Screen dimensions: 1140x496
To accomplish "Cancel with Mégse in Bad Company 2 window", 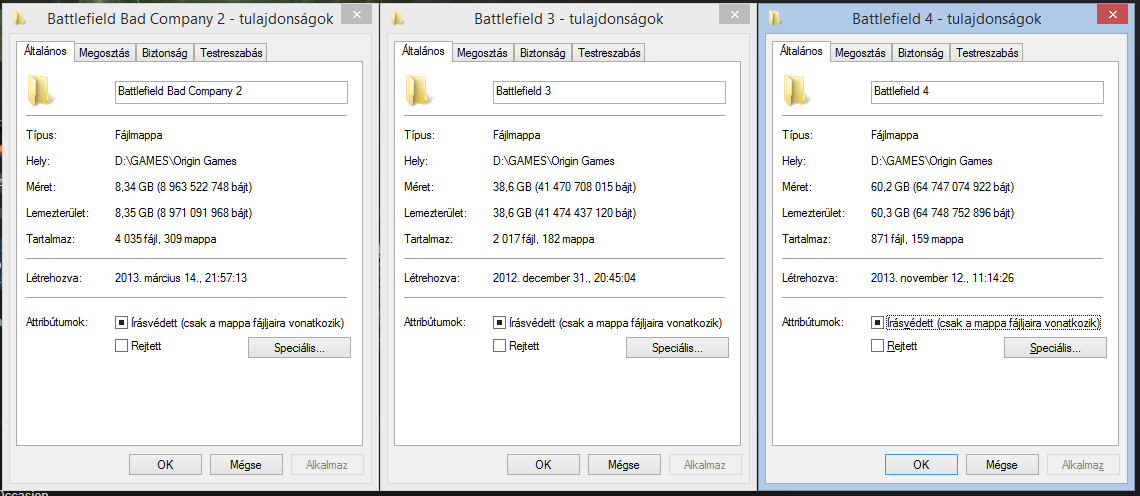I will (x=246, y=464).
